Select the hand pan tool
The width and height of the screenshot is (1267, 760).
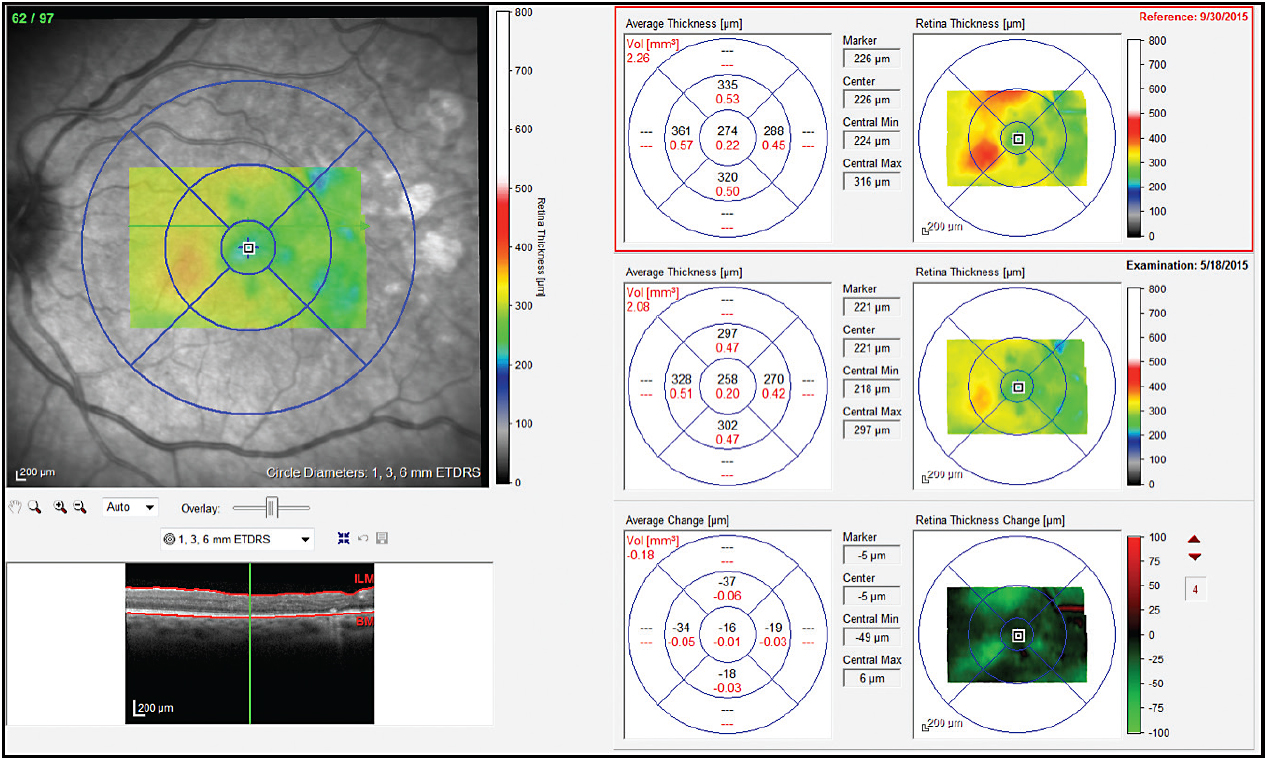(x=15, y=507)
